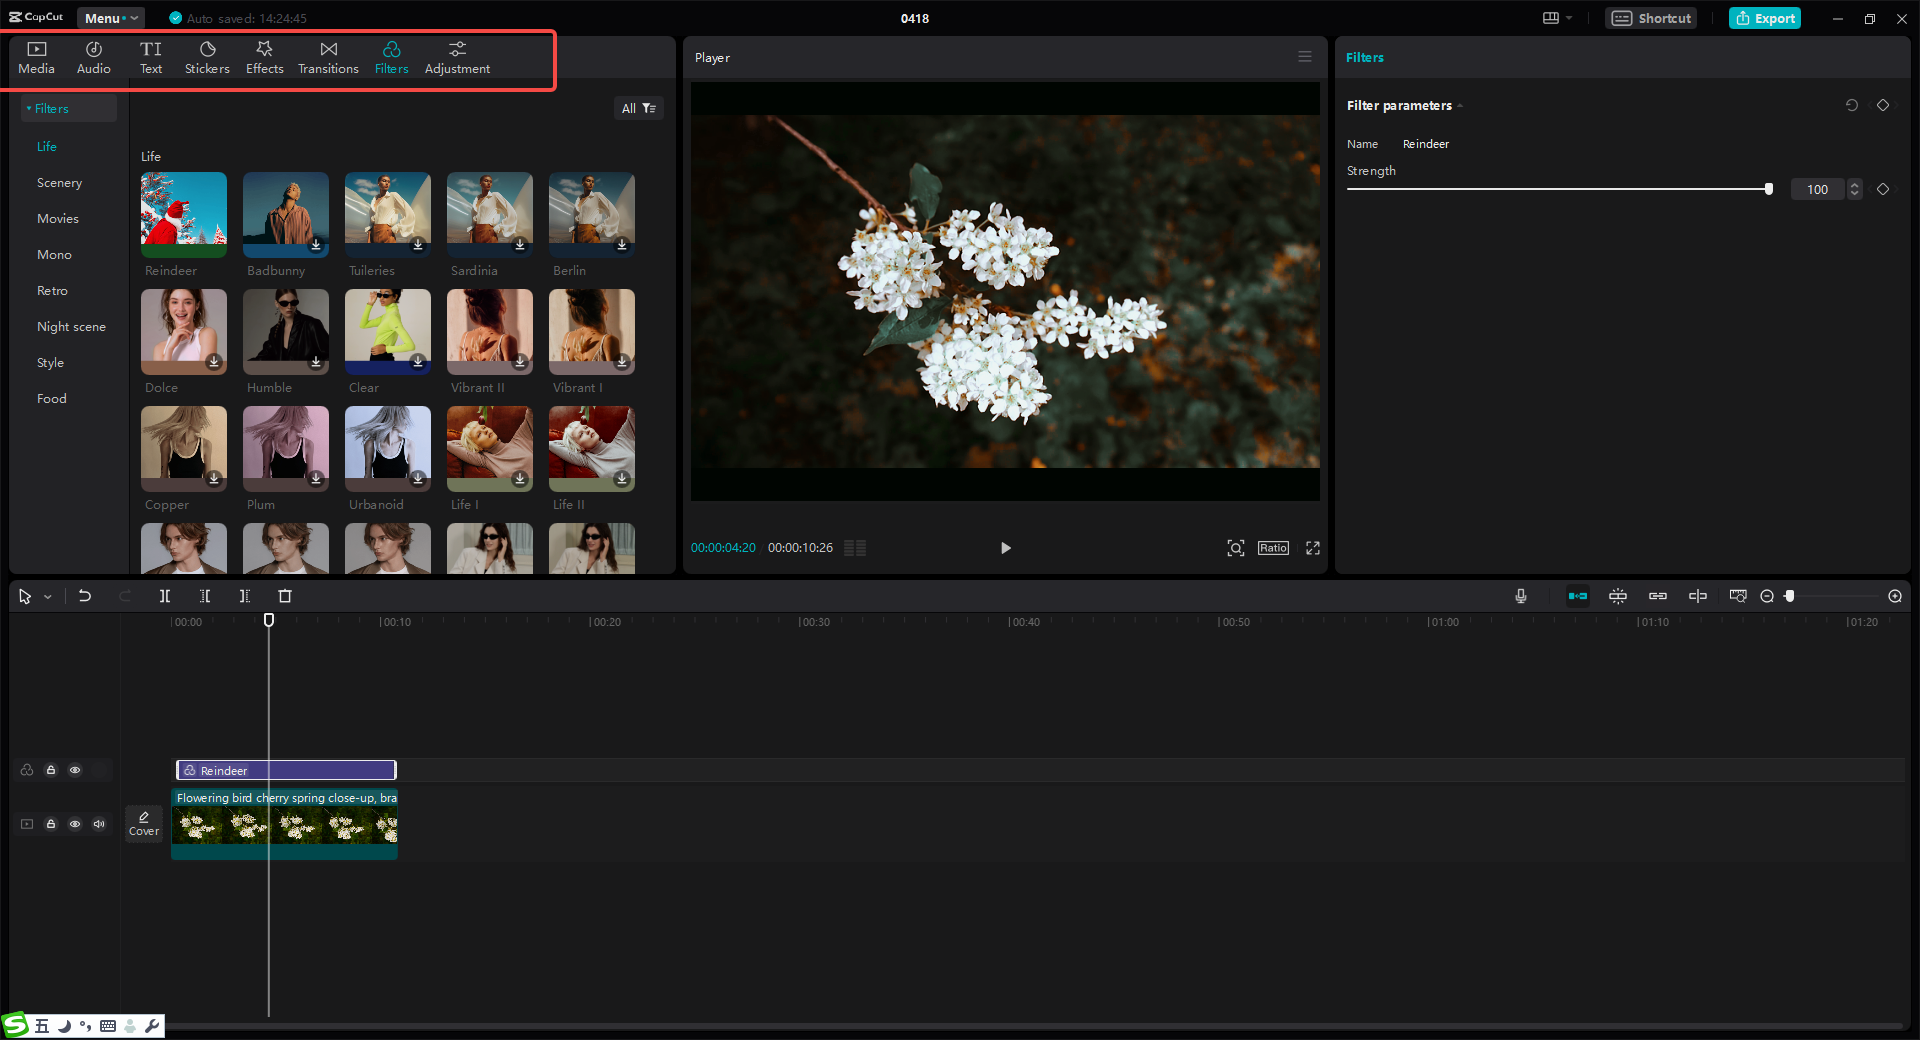Open the All filter dropdown

[639, 108]
